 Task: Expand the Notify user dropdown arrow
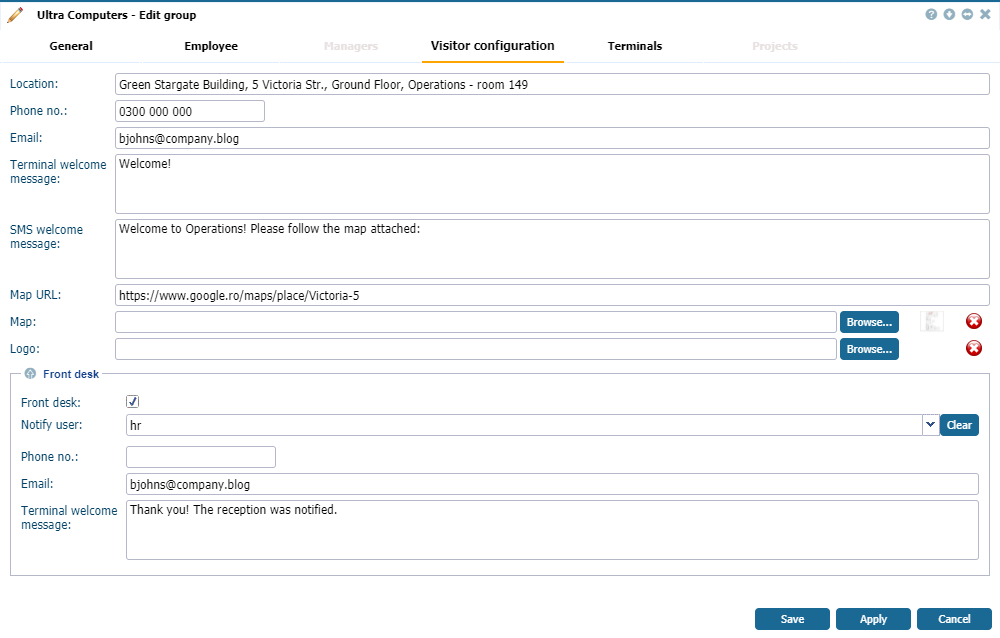tap(930, 425)
